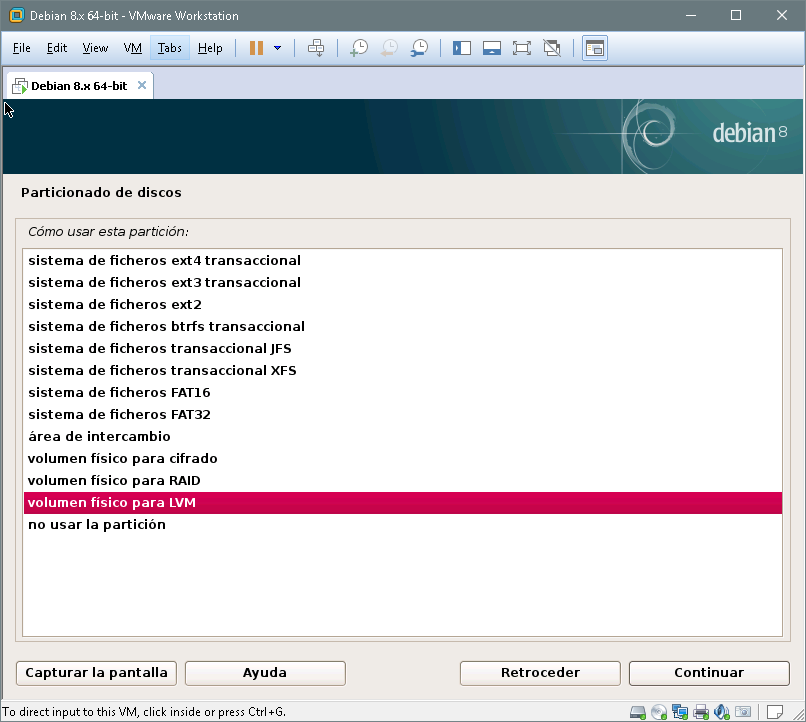Click the Pause virtual machine icon
This screenshot has height=722, width=806.
[x=256, y=48]
